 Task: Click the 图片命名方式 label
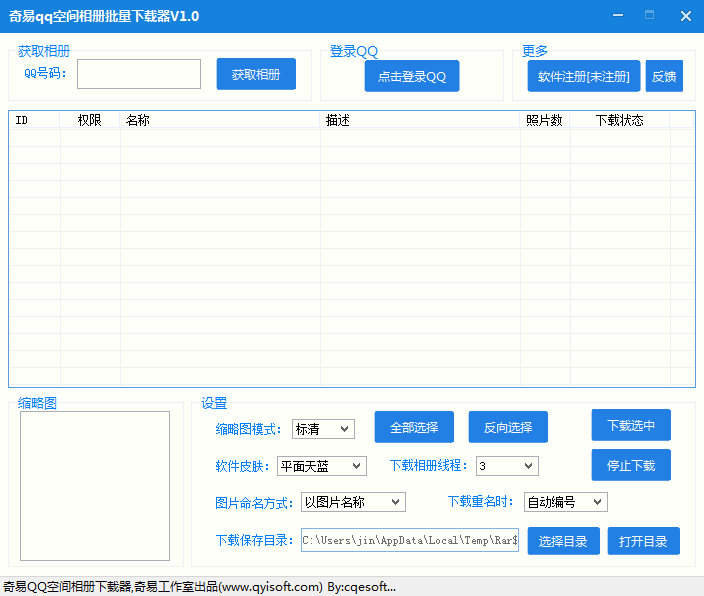tap(254, 503)
